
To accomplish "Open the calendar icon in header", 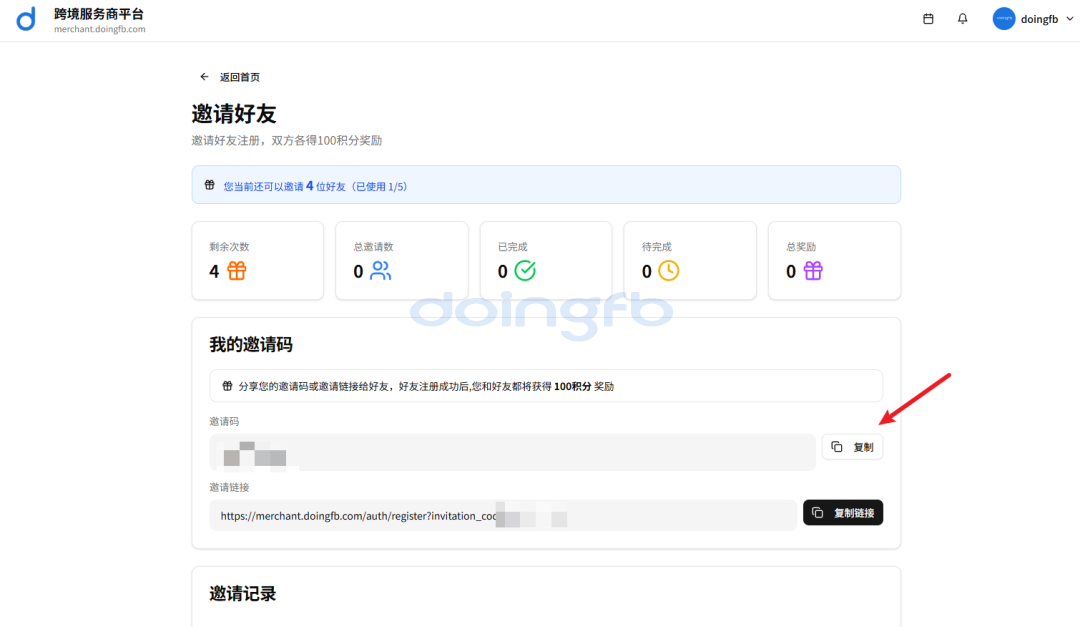I will (x=928, y=19).
